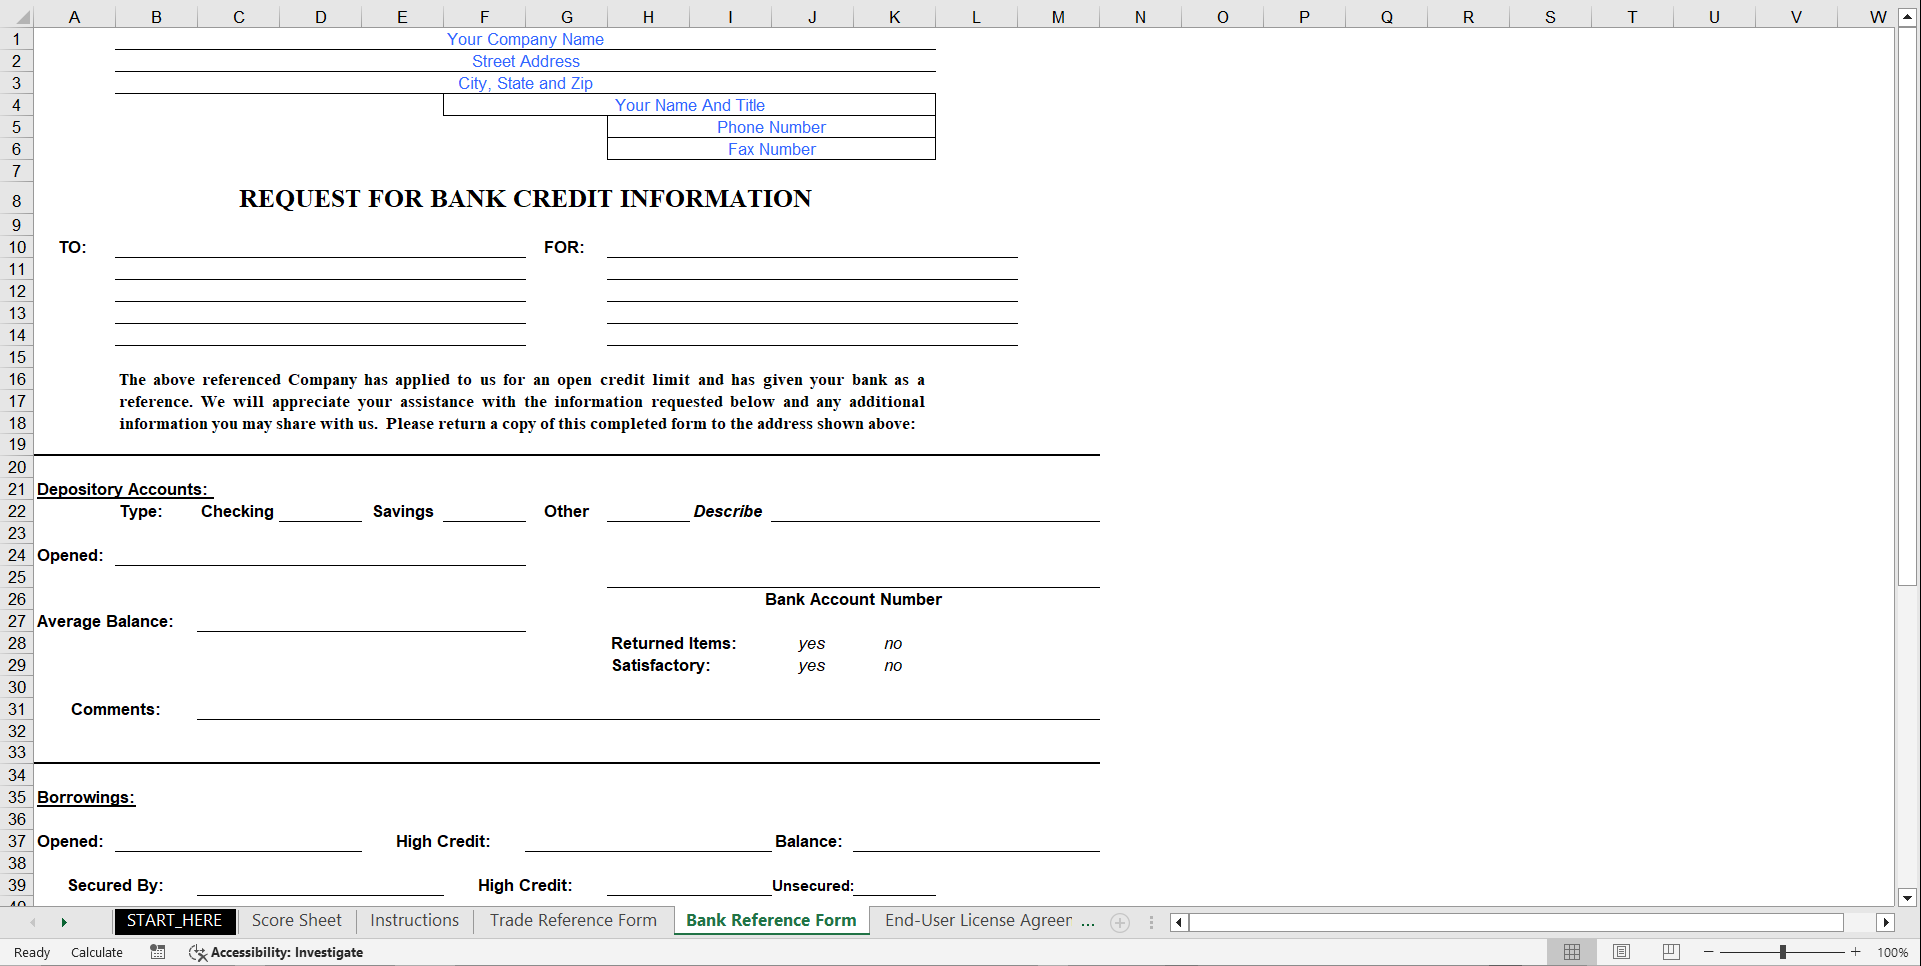The image size is (1921, 966).
Task: Click the Unsecured: label
Action: 813,885
